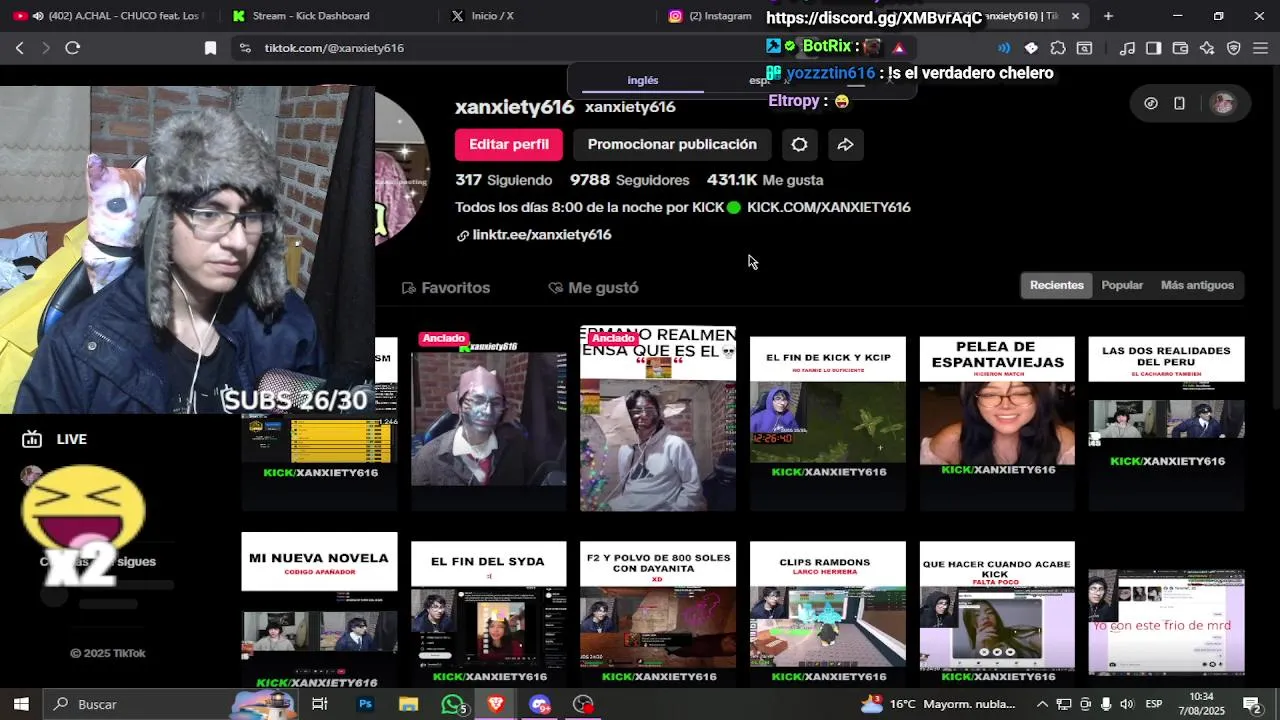The width and height of the screenshot is (1280, 720).
Task: Bookmark this page with bookmark icon
Action: (x=210, y=48)
